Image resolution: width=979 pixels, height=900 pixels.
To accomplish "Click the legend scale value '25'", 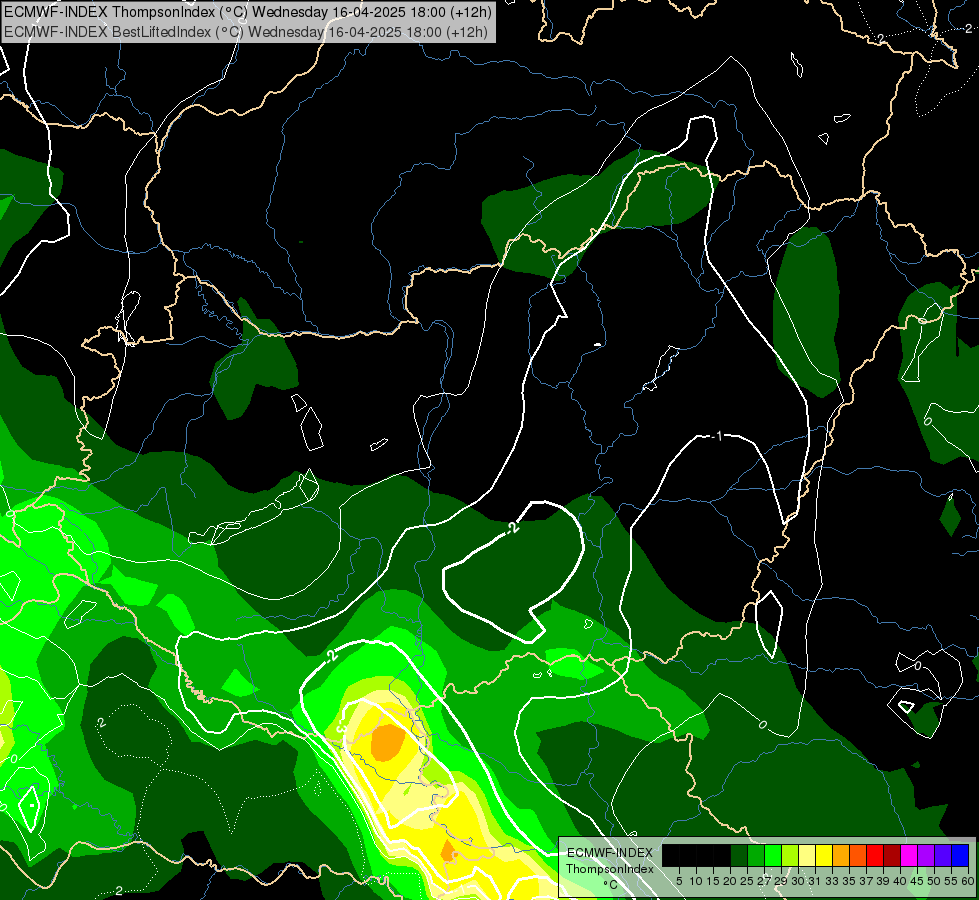I will 747,881.
